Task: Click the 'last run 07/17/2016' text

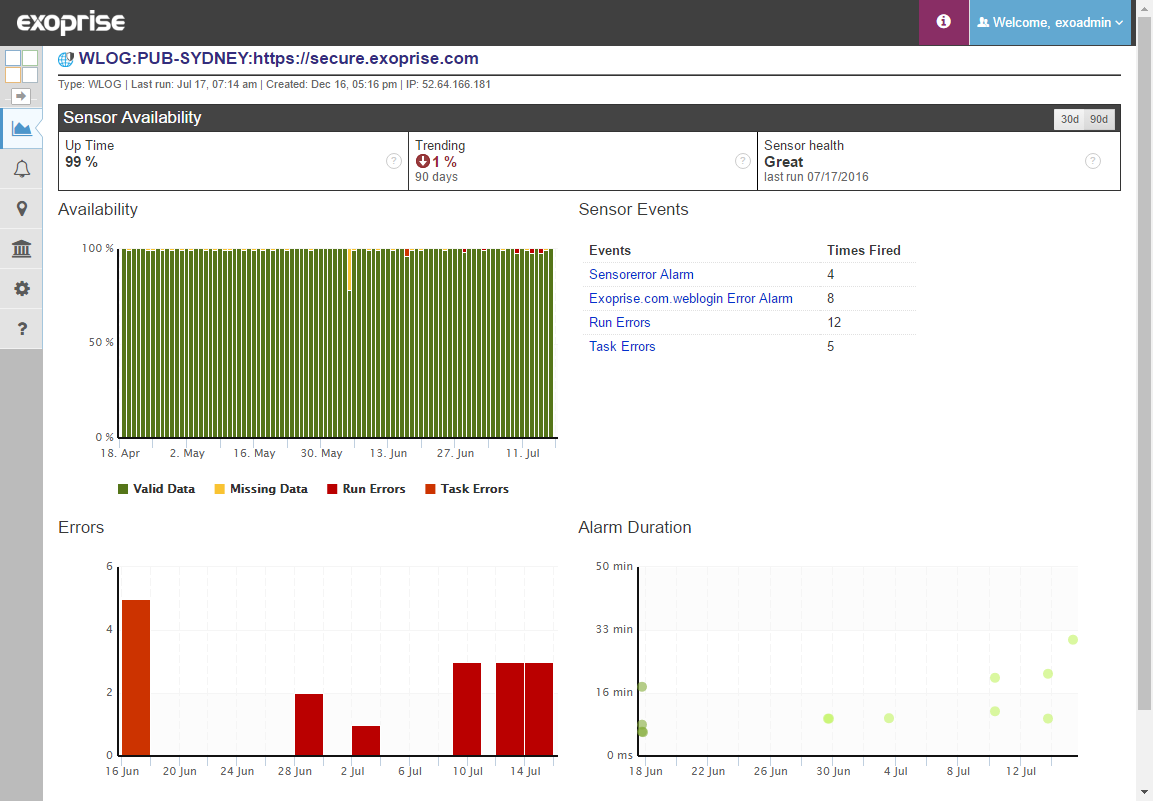Action: [816, 177]
